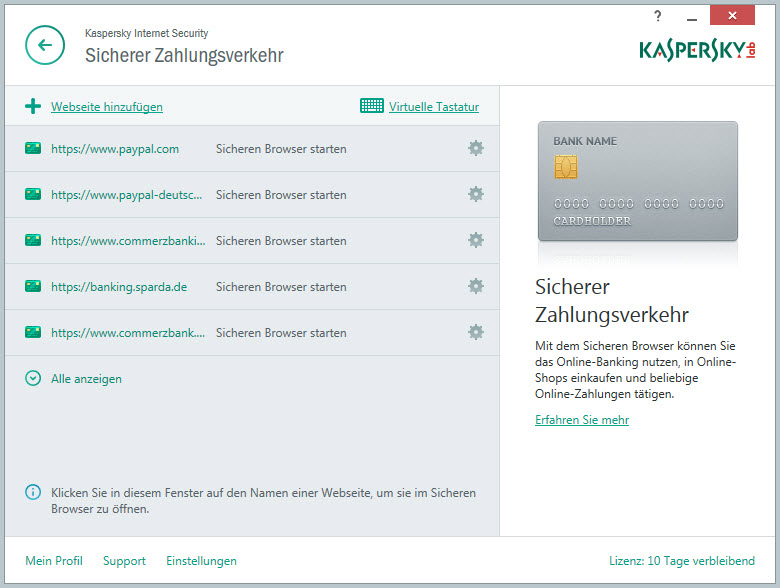Viewport: 780px width, 588px height.
Task: Click the card icon for paypal-deutsc... entry
Action: [33, 194]
